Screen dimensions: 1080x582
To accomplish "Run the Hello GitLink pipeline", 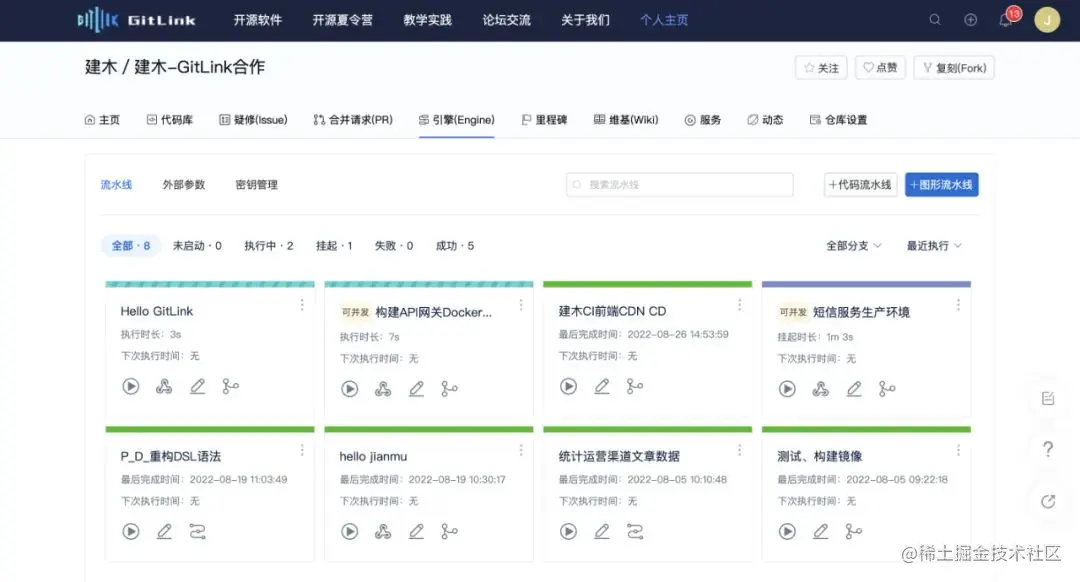I will [130, 388].
